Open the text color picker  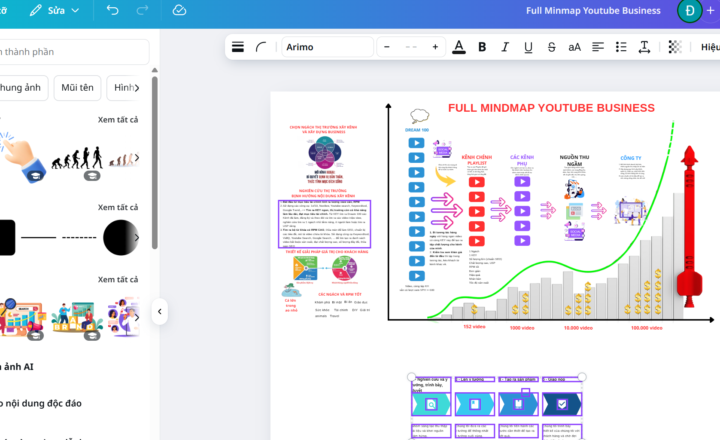click(x=458, y=47)
